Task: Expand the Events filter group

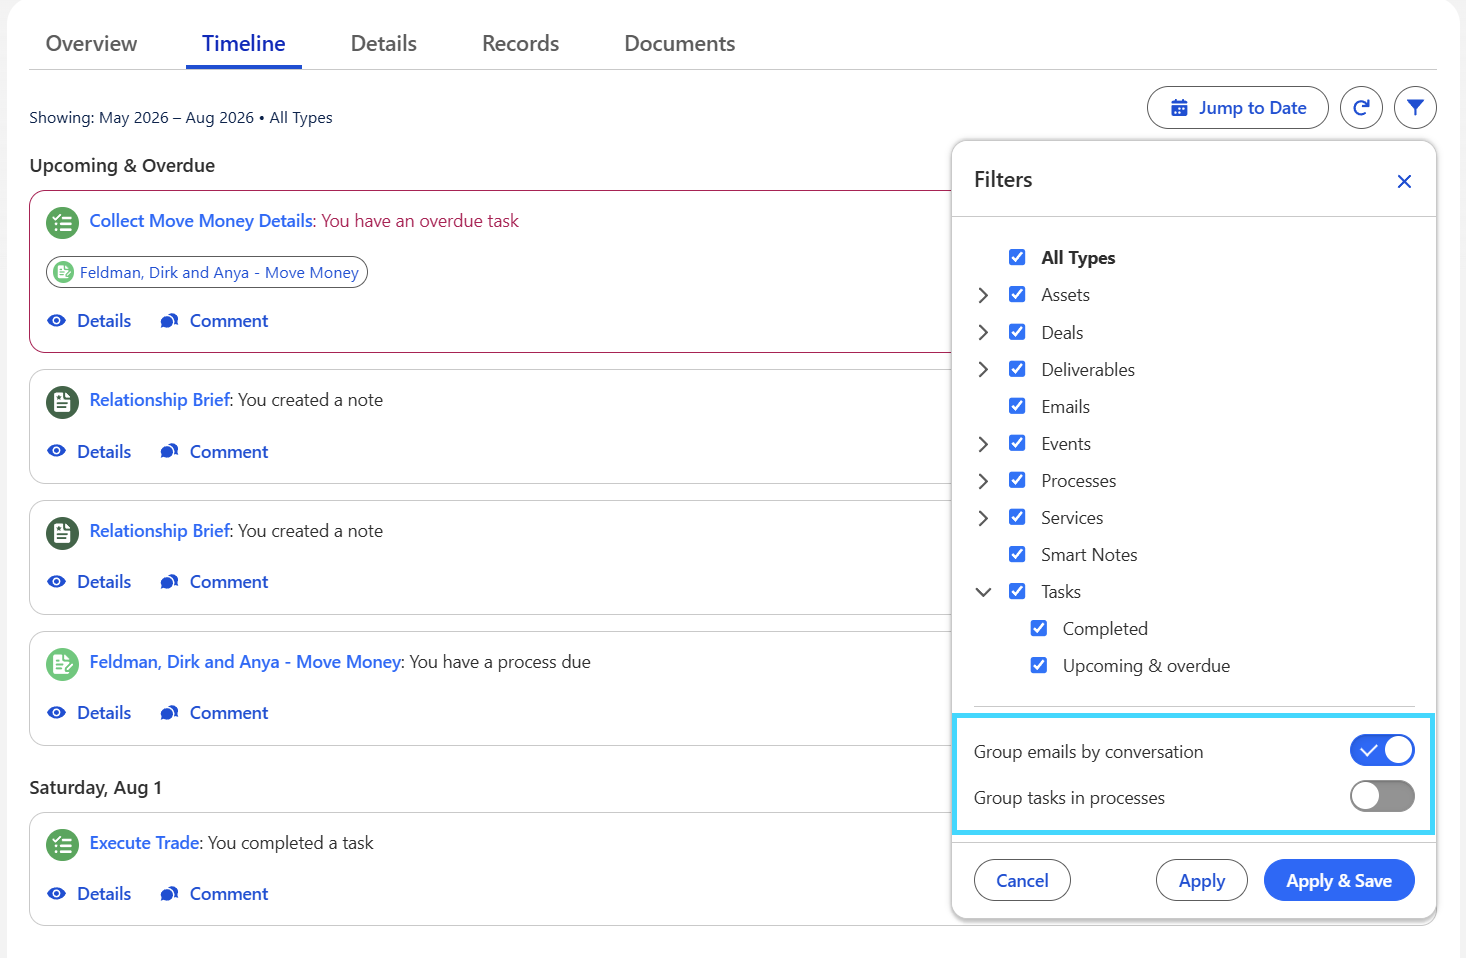Action: point(983,444)
